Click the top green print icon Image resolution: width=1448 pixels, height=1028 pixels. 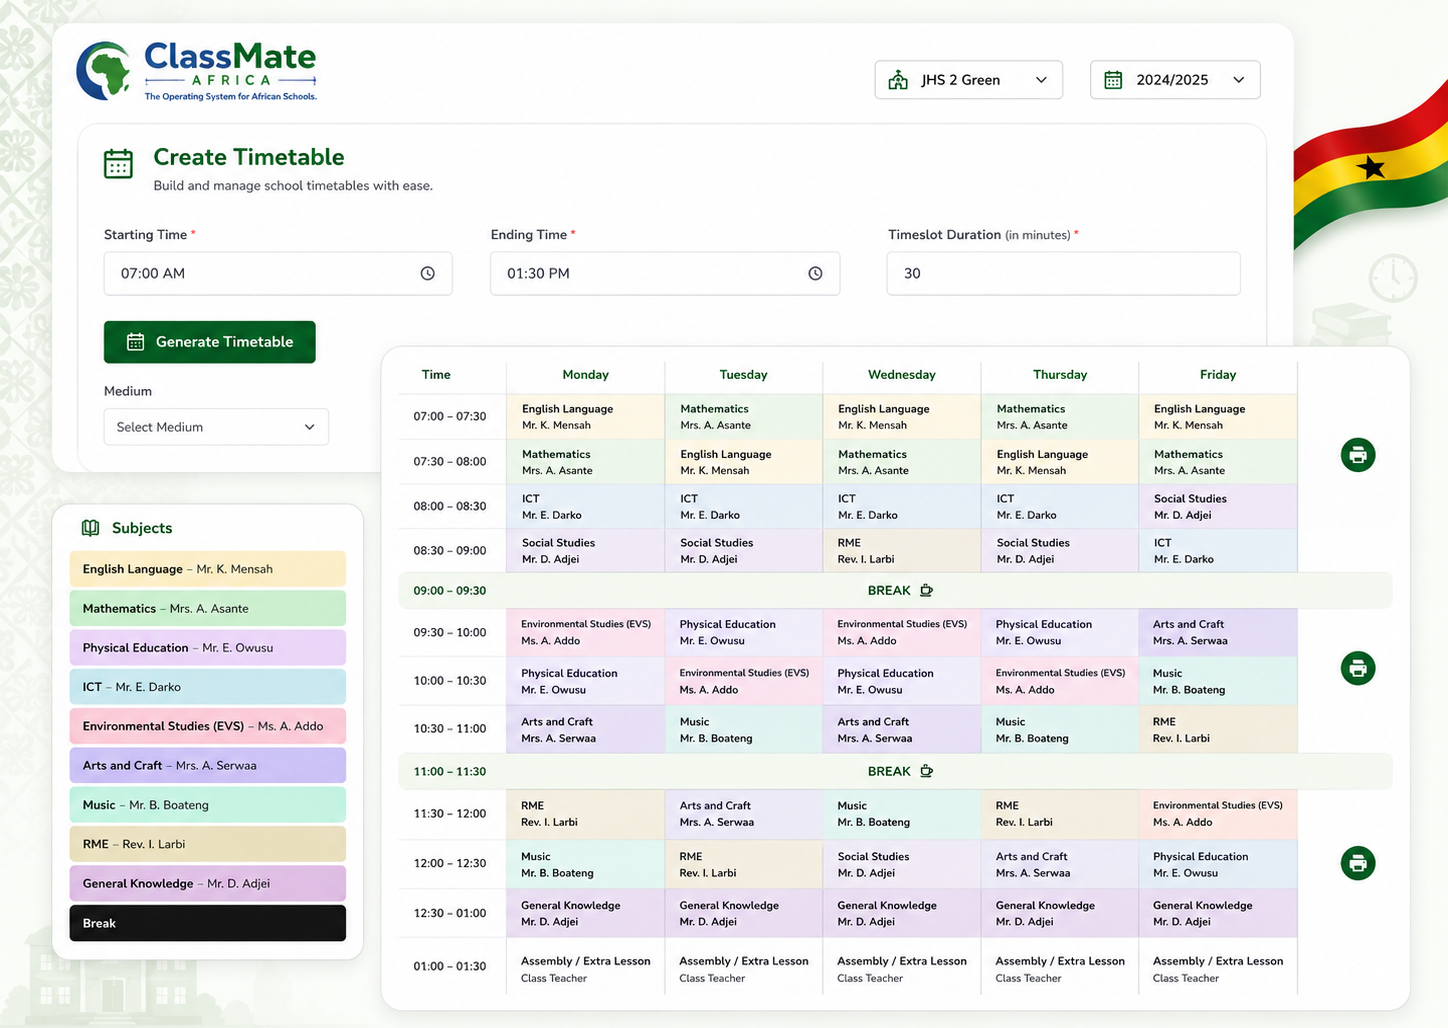(1357, 455)
